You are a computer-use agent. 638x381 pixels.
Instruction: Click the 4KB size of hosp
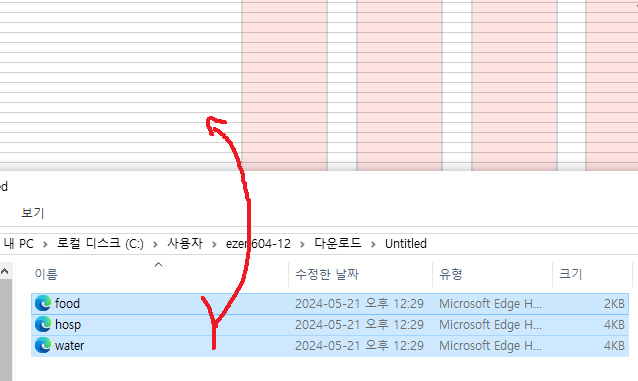point(614,325)
